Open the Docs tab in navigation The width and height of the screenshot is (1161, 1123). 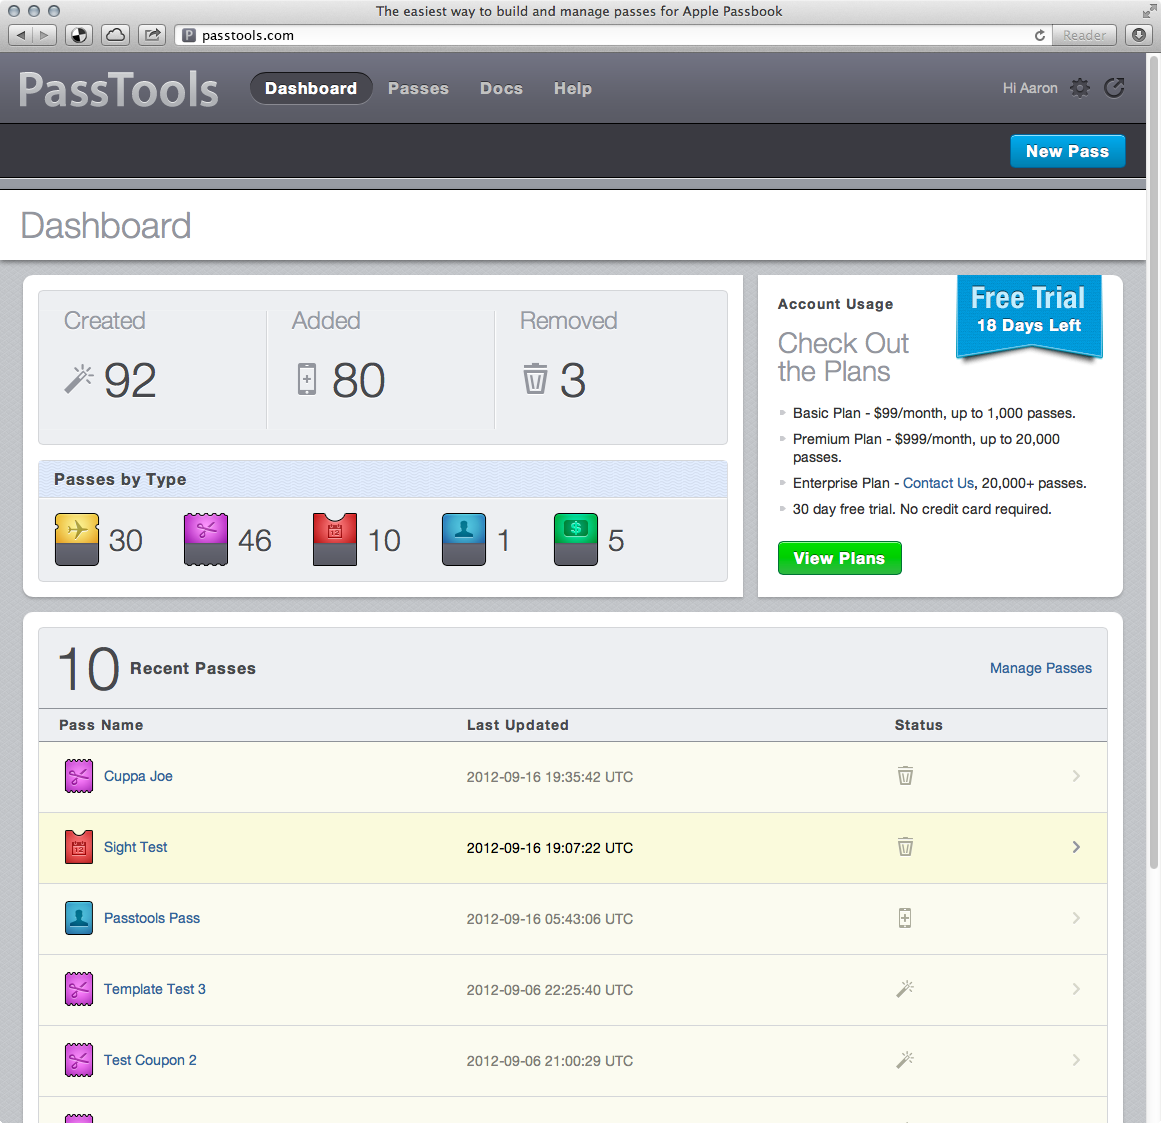click(501, 88)
